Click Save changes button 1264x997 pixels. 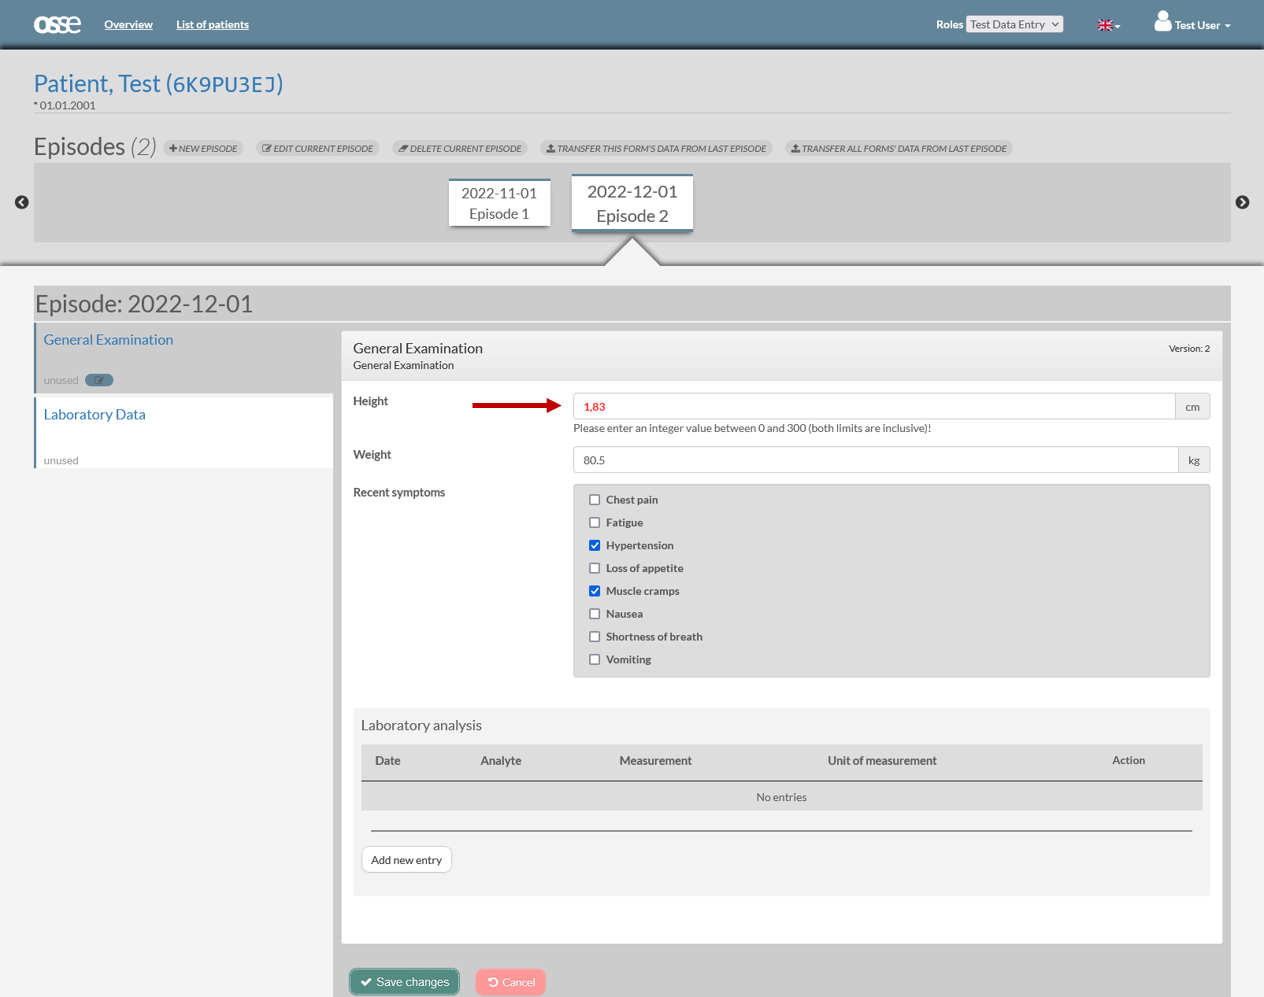tap(405, 982)
